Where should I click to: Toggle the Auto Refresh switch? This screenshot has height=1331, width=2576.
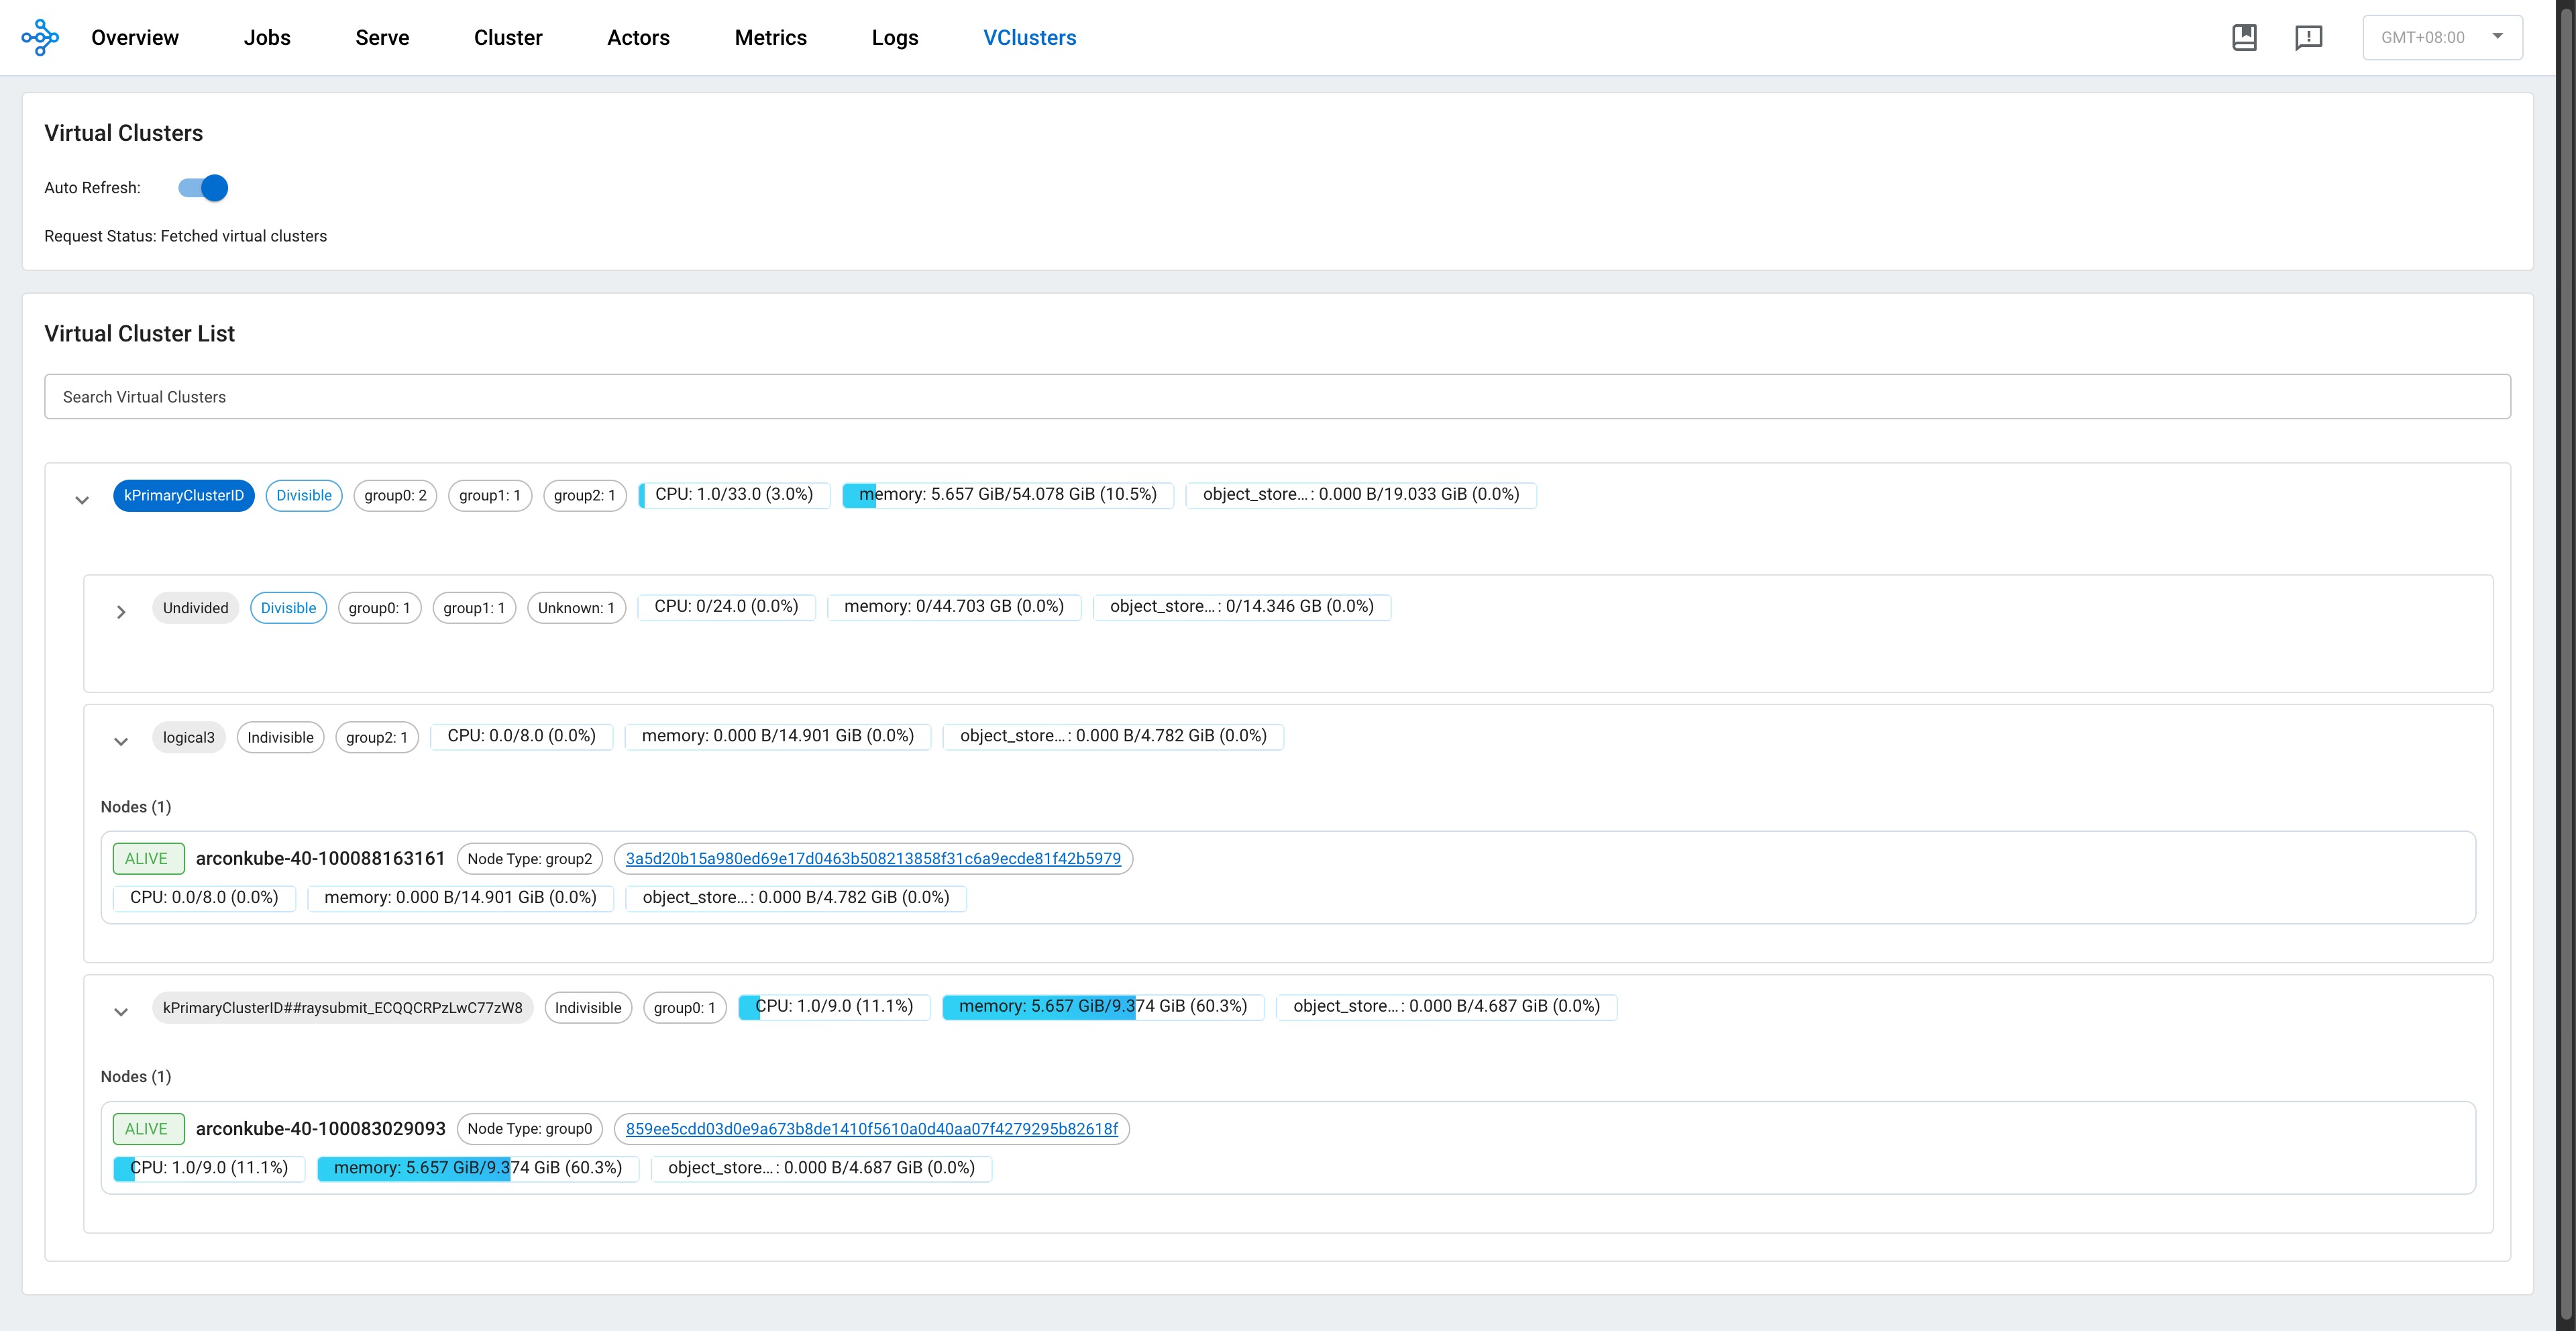click(x=203, y=188)
